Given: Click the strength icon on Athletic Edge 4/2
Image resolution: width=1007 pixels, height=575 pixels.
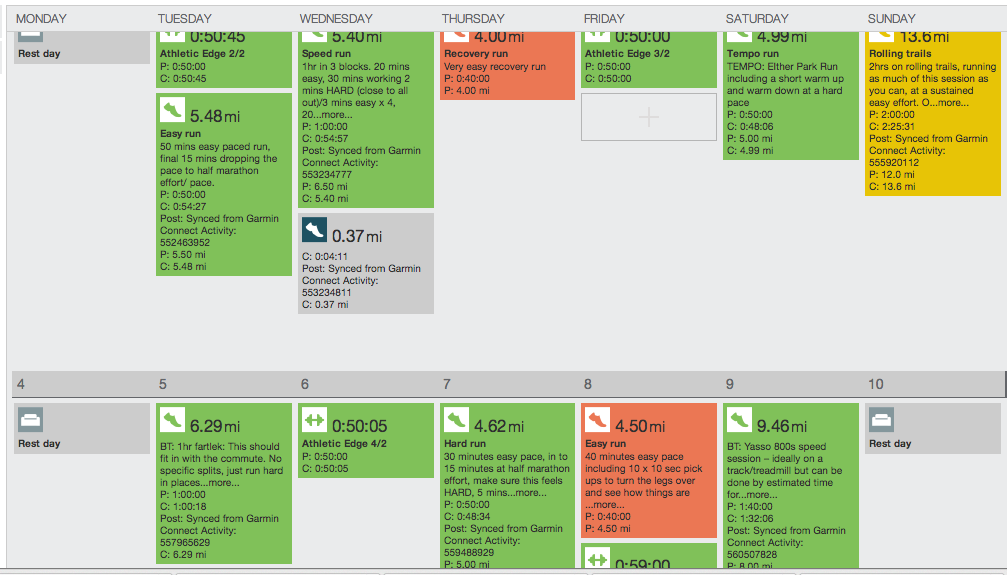Looking at the screenshot, I should click(x=315, y=420).
